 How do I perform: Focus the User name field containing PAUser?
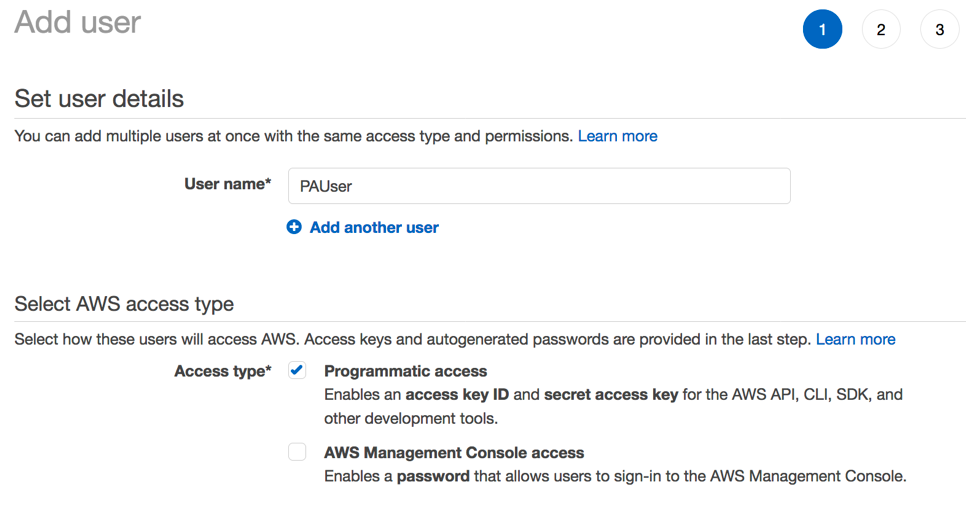tap(539, 186)
